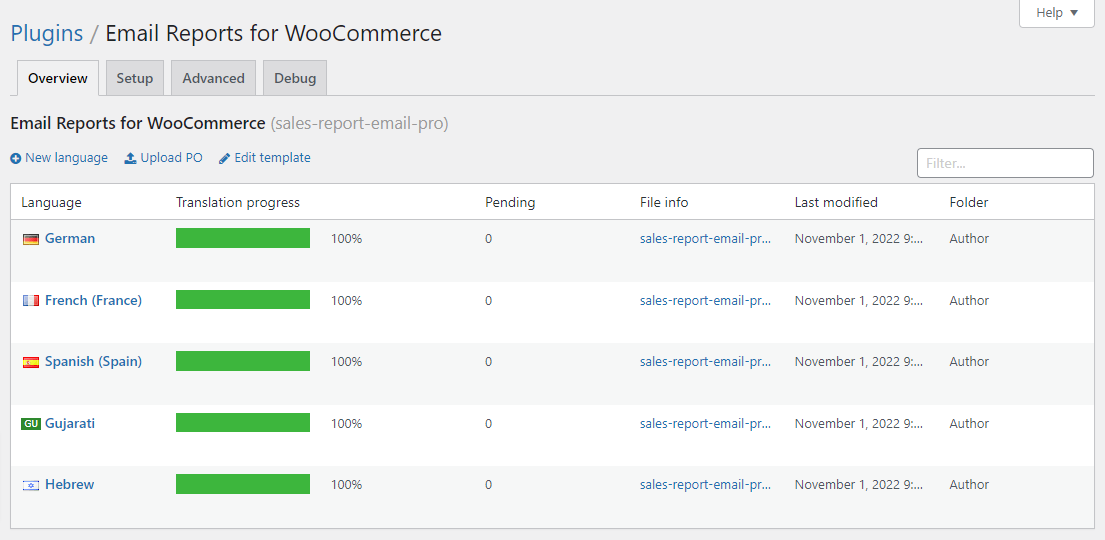The width and height of the screenshot is (1105, 540).
Task: Click the New language plus icon
Action: pyautogui.click(x=15, y=158)
